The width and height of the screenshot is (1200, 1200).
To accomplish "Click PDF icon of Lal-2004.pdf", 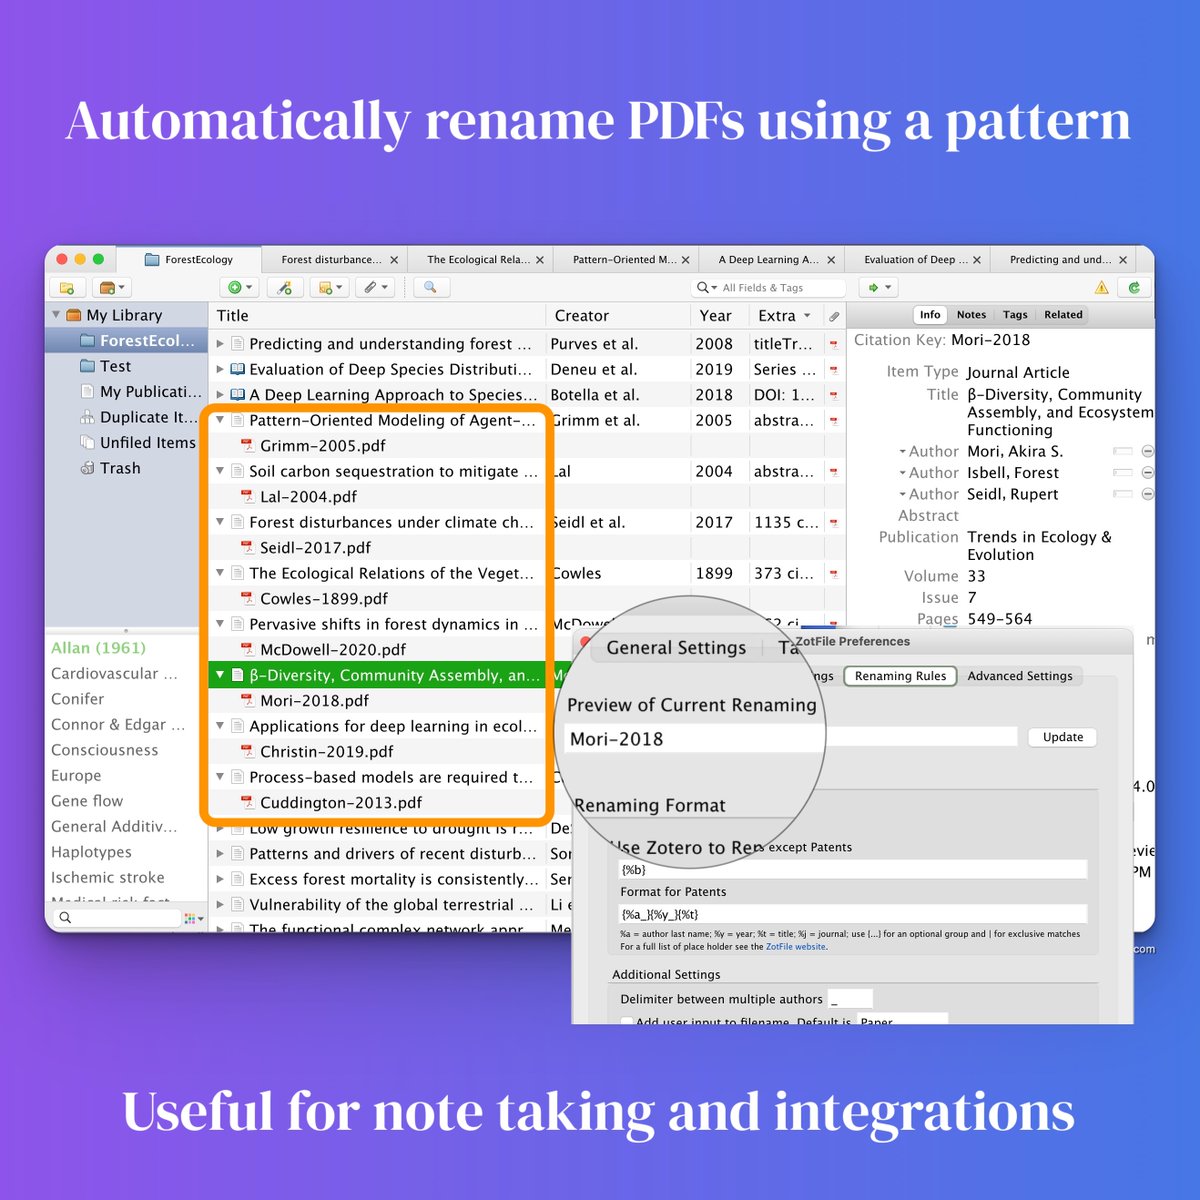I will click(x=247, y=497).
